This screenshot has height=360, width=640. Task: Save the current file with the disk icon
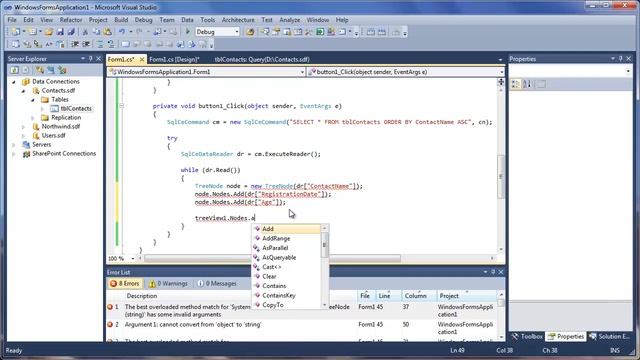click(x=60, y=32)
